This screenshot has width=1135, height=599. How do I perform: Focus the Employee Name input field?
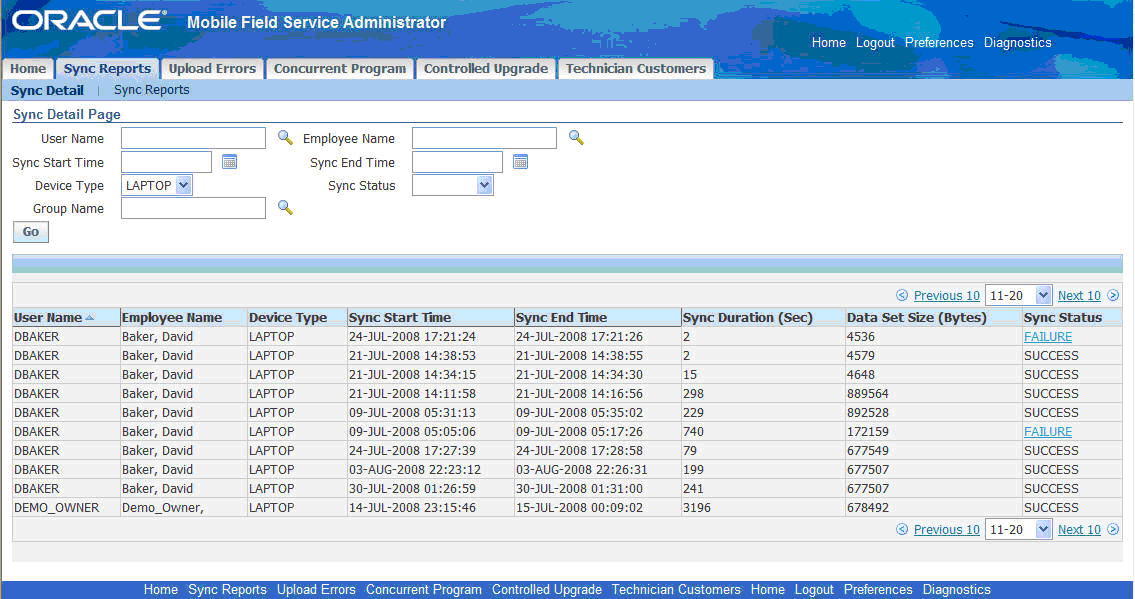pos(484,137)
